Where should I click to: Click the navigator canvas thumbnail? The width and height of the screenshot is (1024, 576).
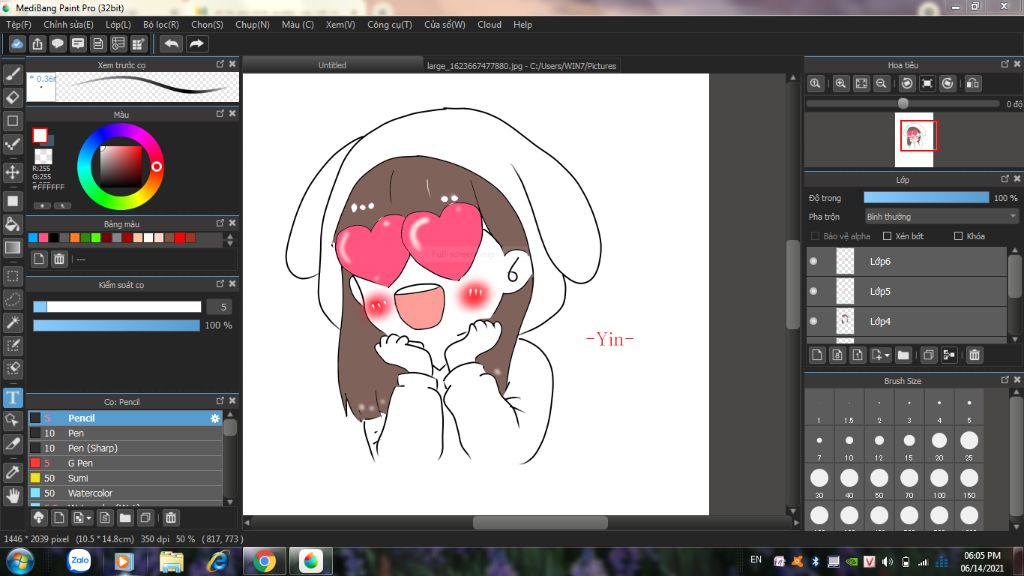pyautogui.click(x=914, y=140)
